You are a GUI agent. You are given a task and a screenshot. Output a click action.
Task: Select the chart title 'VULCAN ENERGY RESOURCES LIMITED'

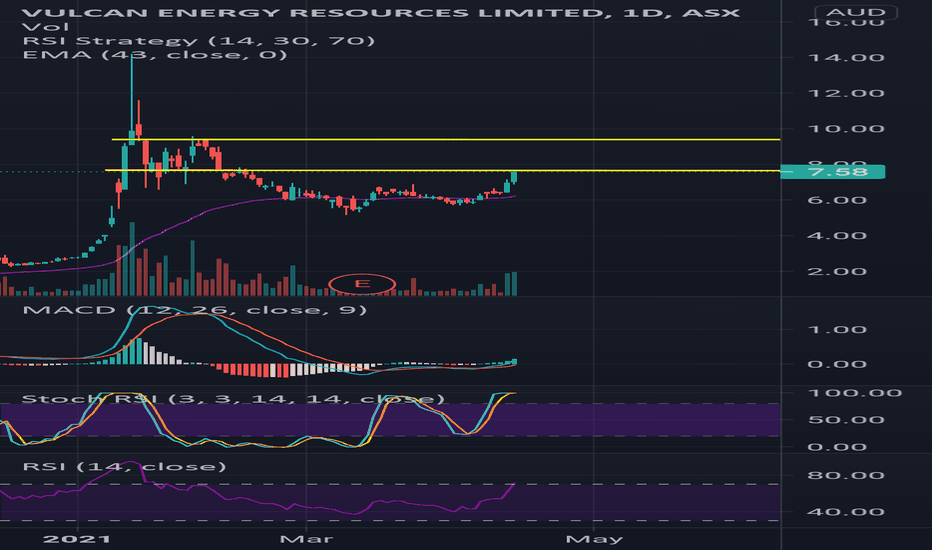pyautogui.click(x=315, y=12)
